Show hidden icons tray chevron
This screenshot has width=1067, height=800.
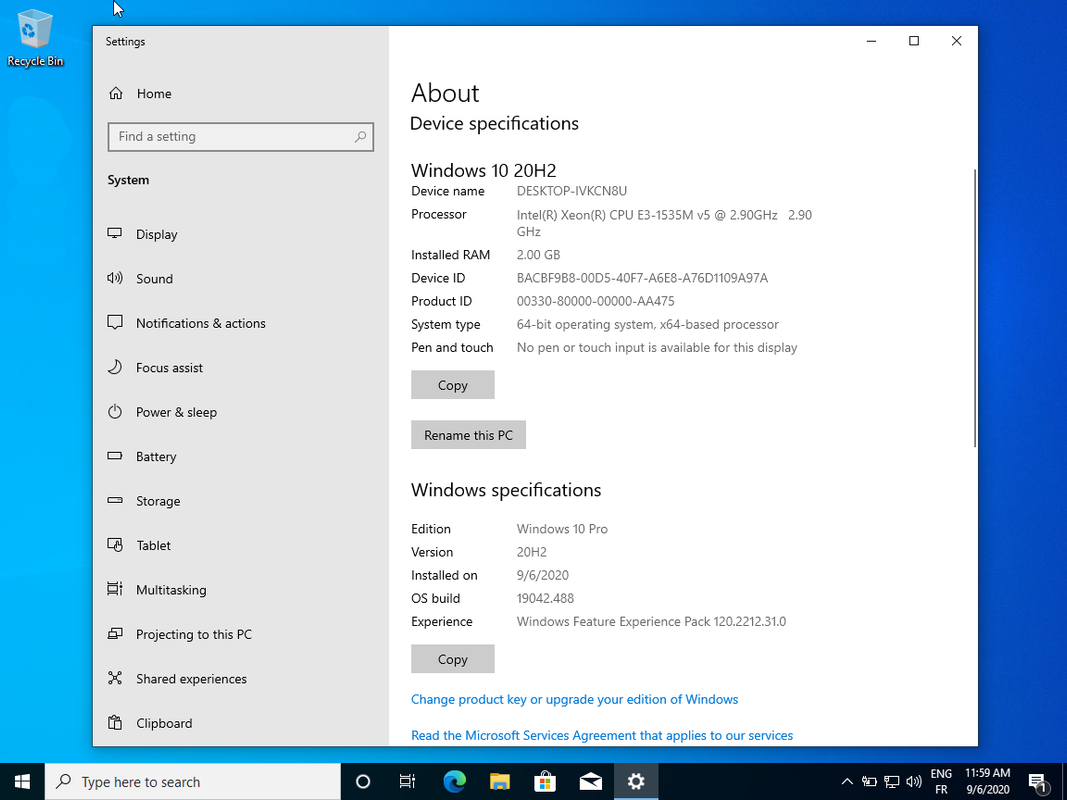tap(847, 782)
